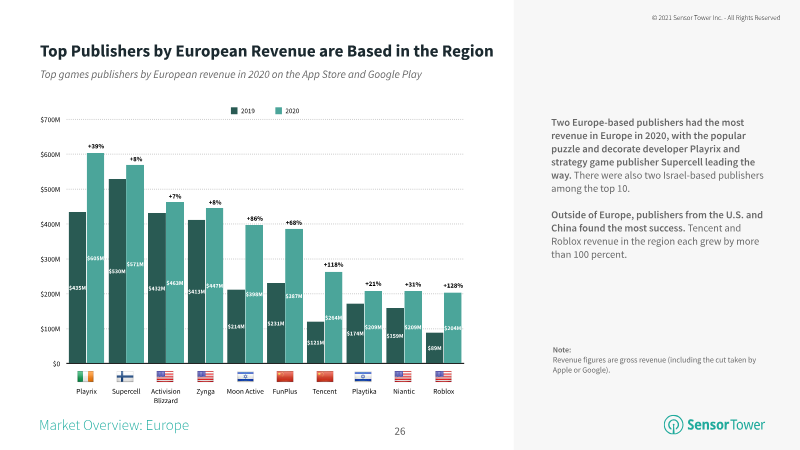Screen dimensions: 800x450
Task: Click the Playrix publisher label
Action: (87, 391)
